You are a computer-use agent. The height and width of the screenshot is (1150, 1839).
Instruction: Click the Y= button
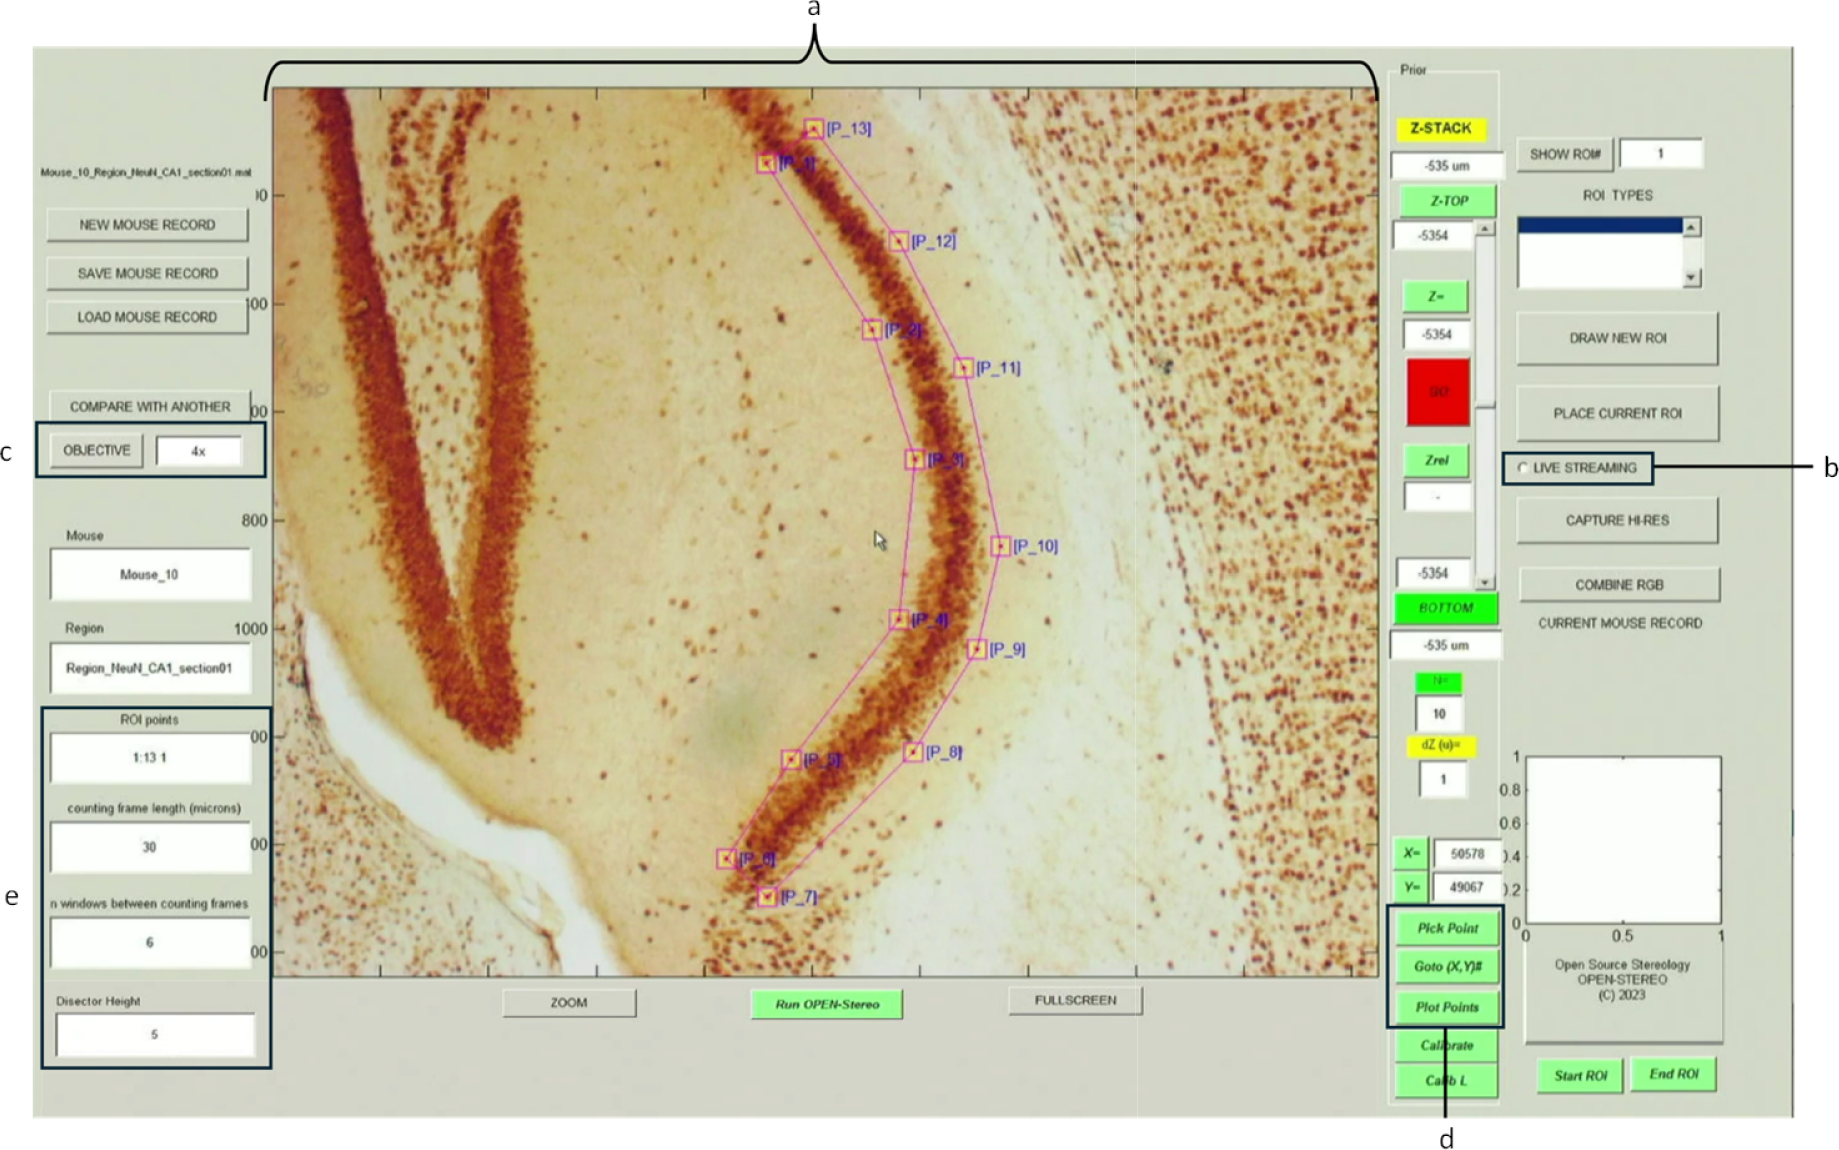(1411, 887)
